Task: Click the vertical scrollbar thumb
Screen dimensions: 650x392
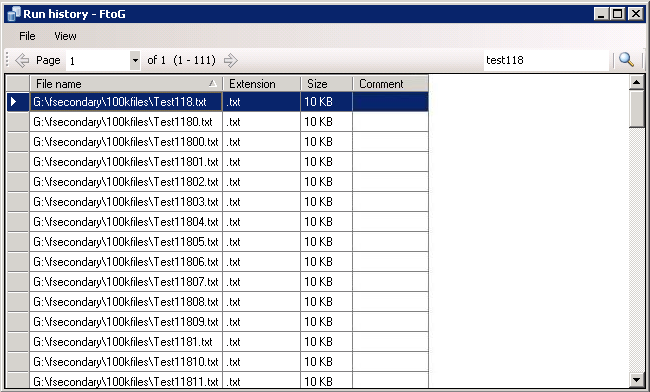Action: pos(636,109)
